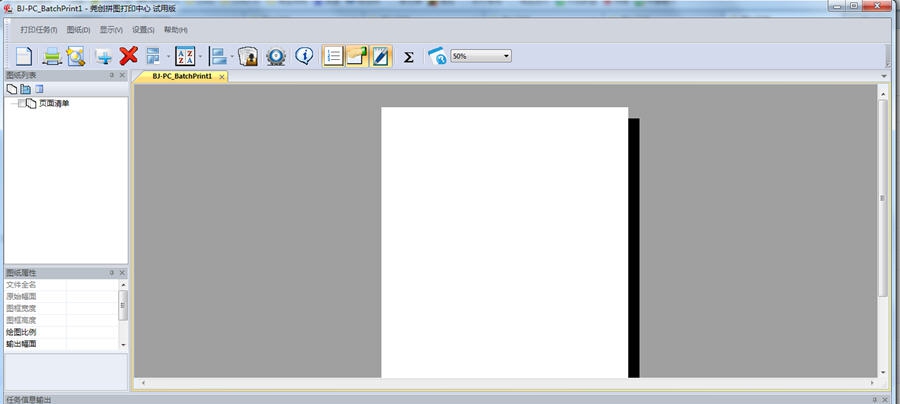Open print preview magnifier icon
The image size is (900, 404).
pyautogui.click(x=75, y=56)
